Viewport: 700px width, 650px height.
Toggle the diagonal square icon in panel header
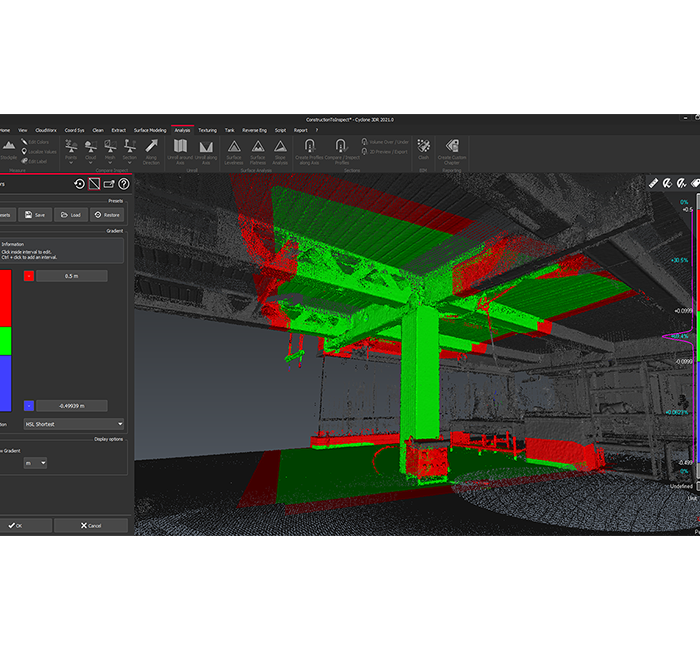tap(94, 184)
